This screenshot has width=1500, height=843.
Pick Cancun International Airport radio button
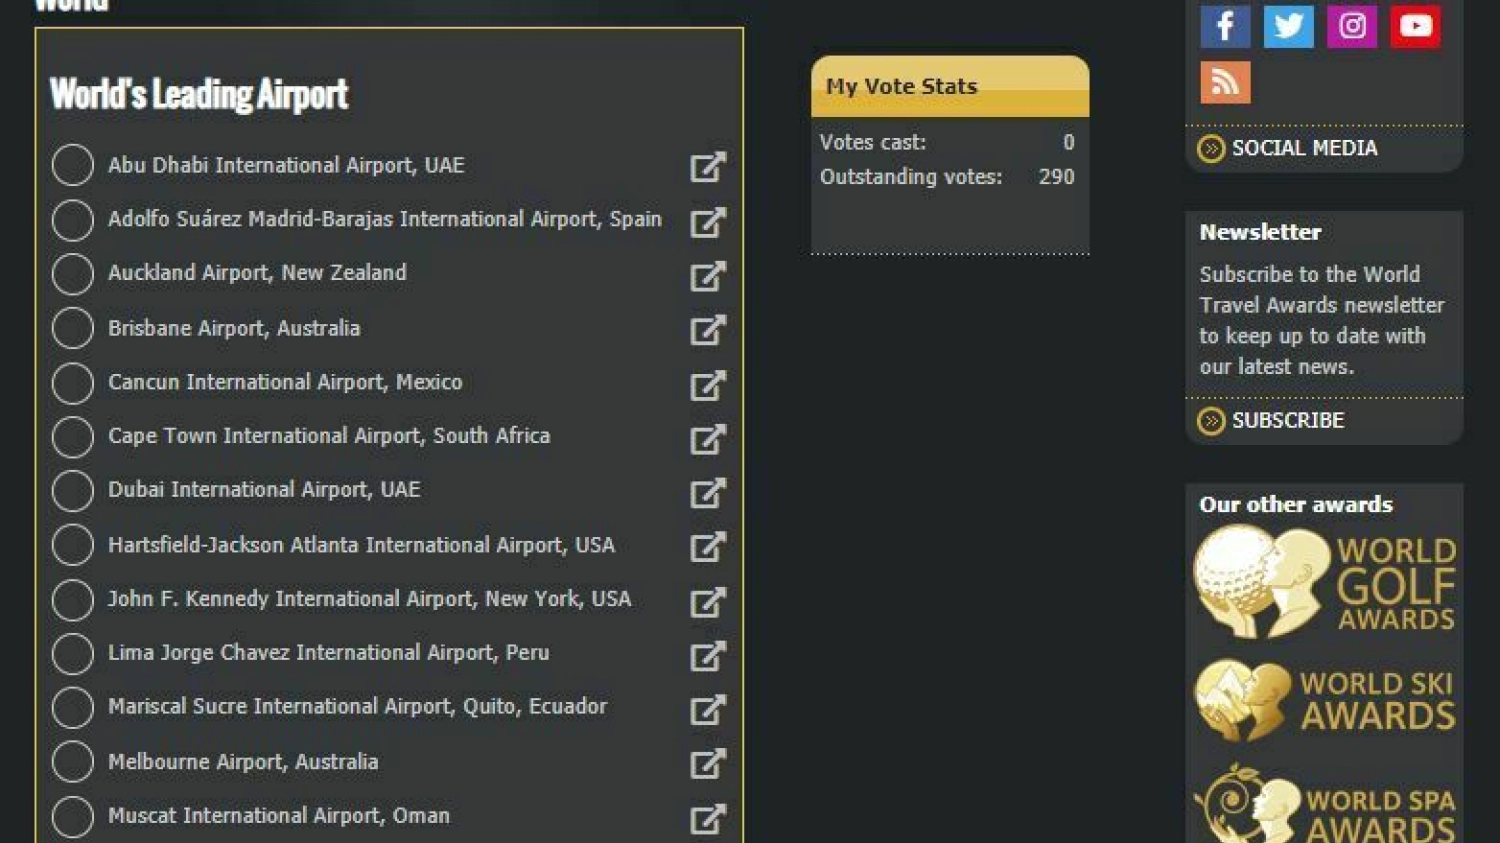[x=73, y=383]
